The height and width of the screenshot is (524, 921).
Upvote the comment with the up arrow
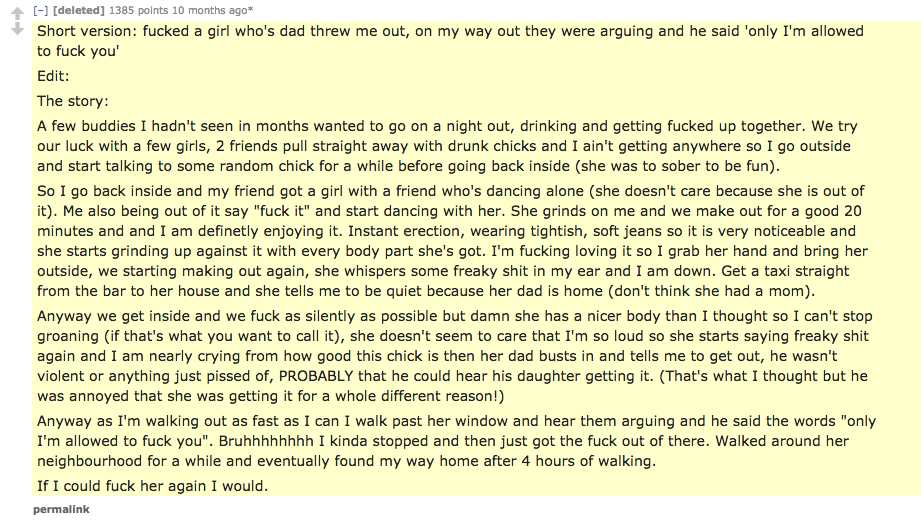(18, 13)
